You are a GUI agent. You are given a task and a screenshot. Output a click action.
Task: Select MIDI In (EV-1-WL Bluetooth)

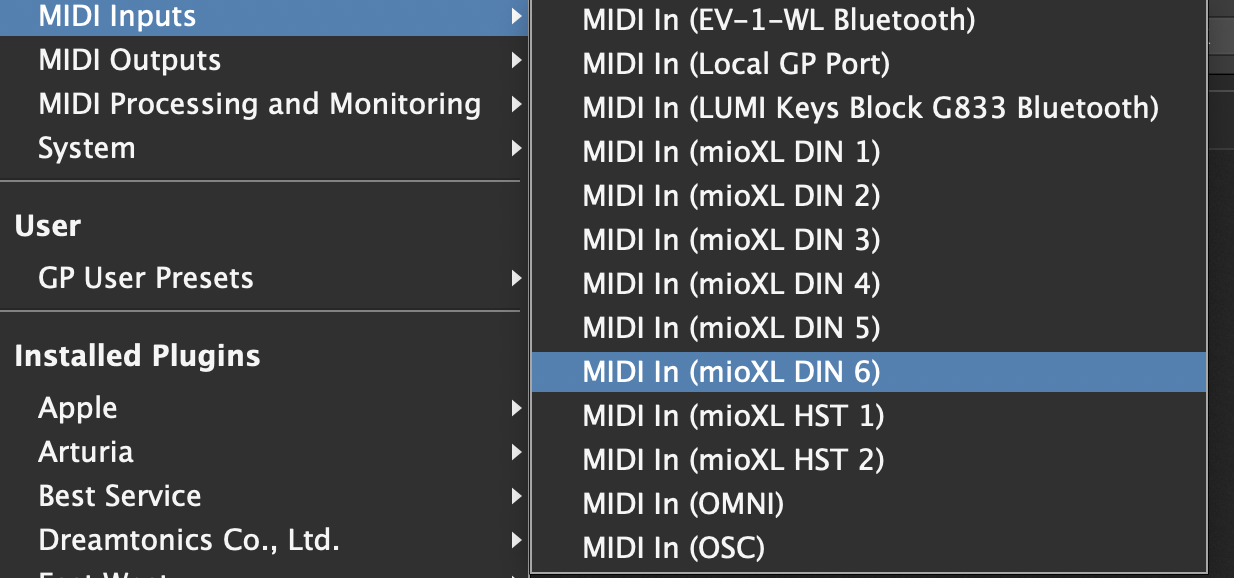(779, 19)
